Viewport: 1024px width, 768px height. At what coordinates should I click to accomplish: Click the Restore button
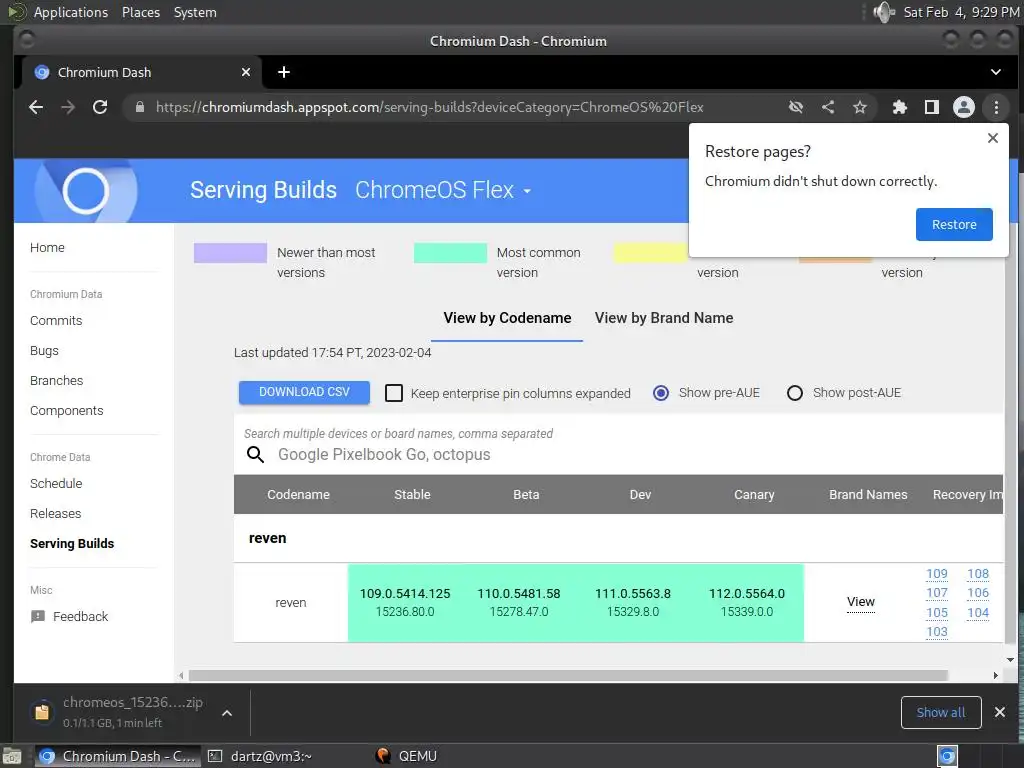pyautogui.click(x=953, y=225)
